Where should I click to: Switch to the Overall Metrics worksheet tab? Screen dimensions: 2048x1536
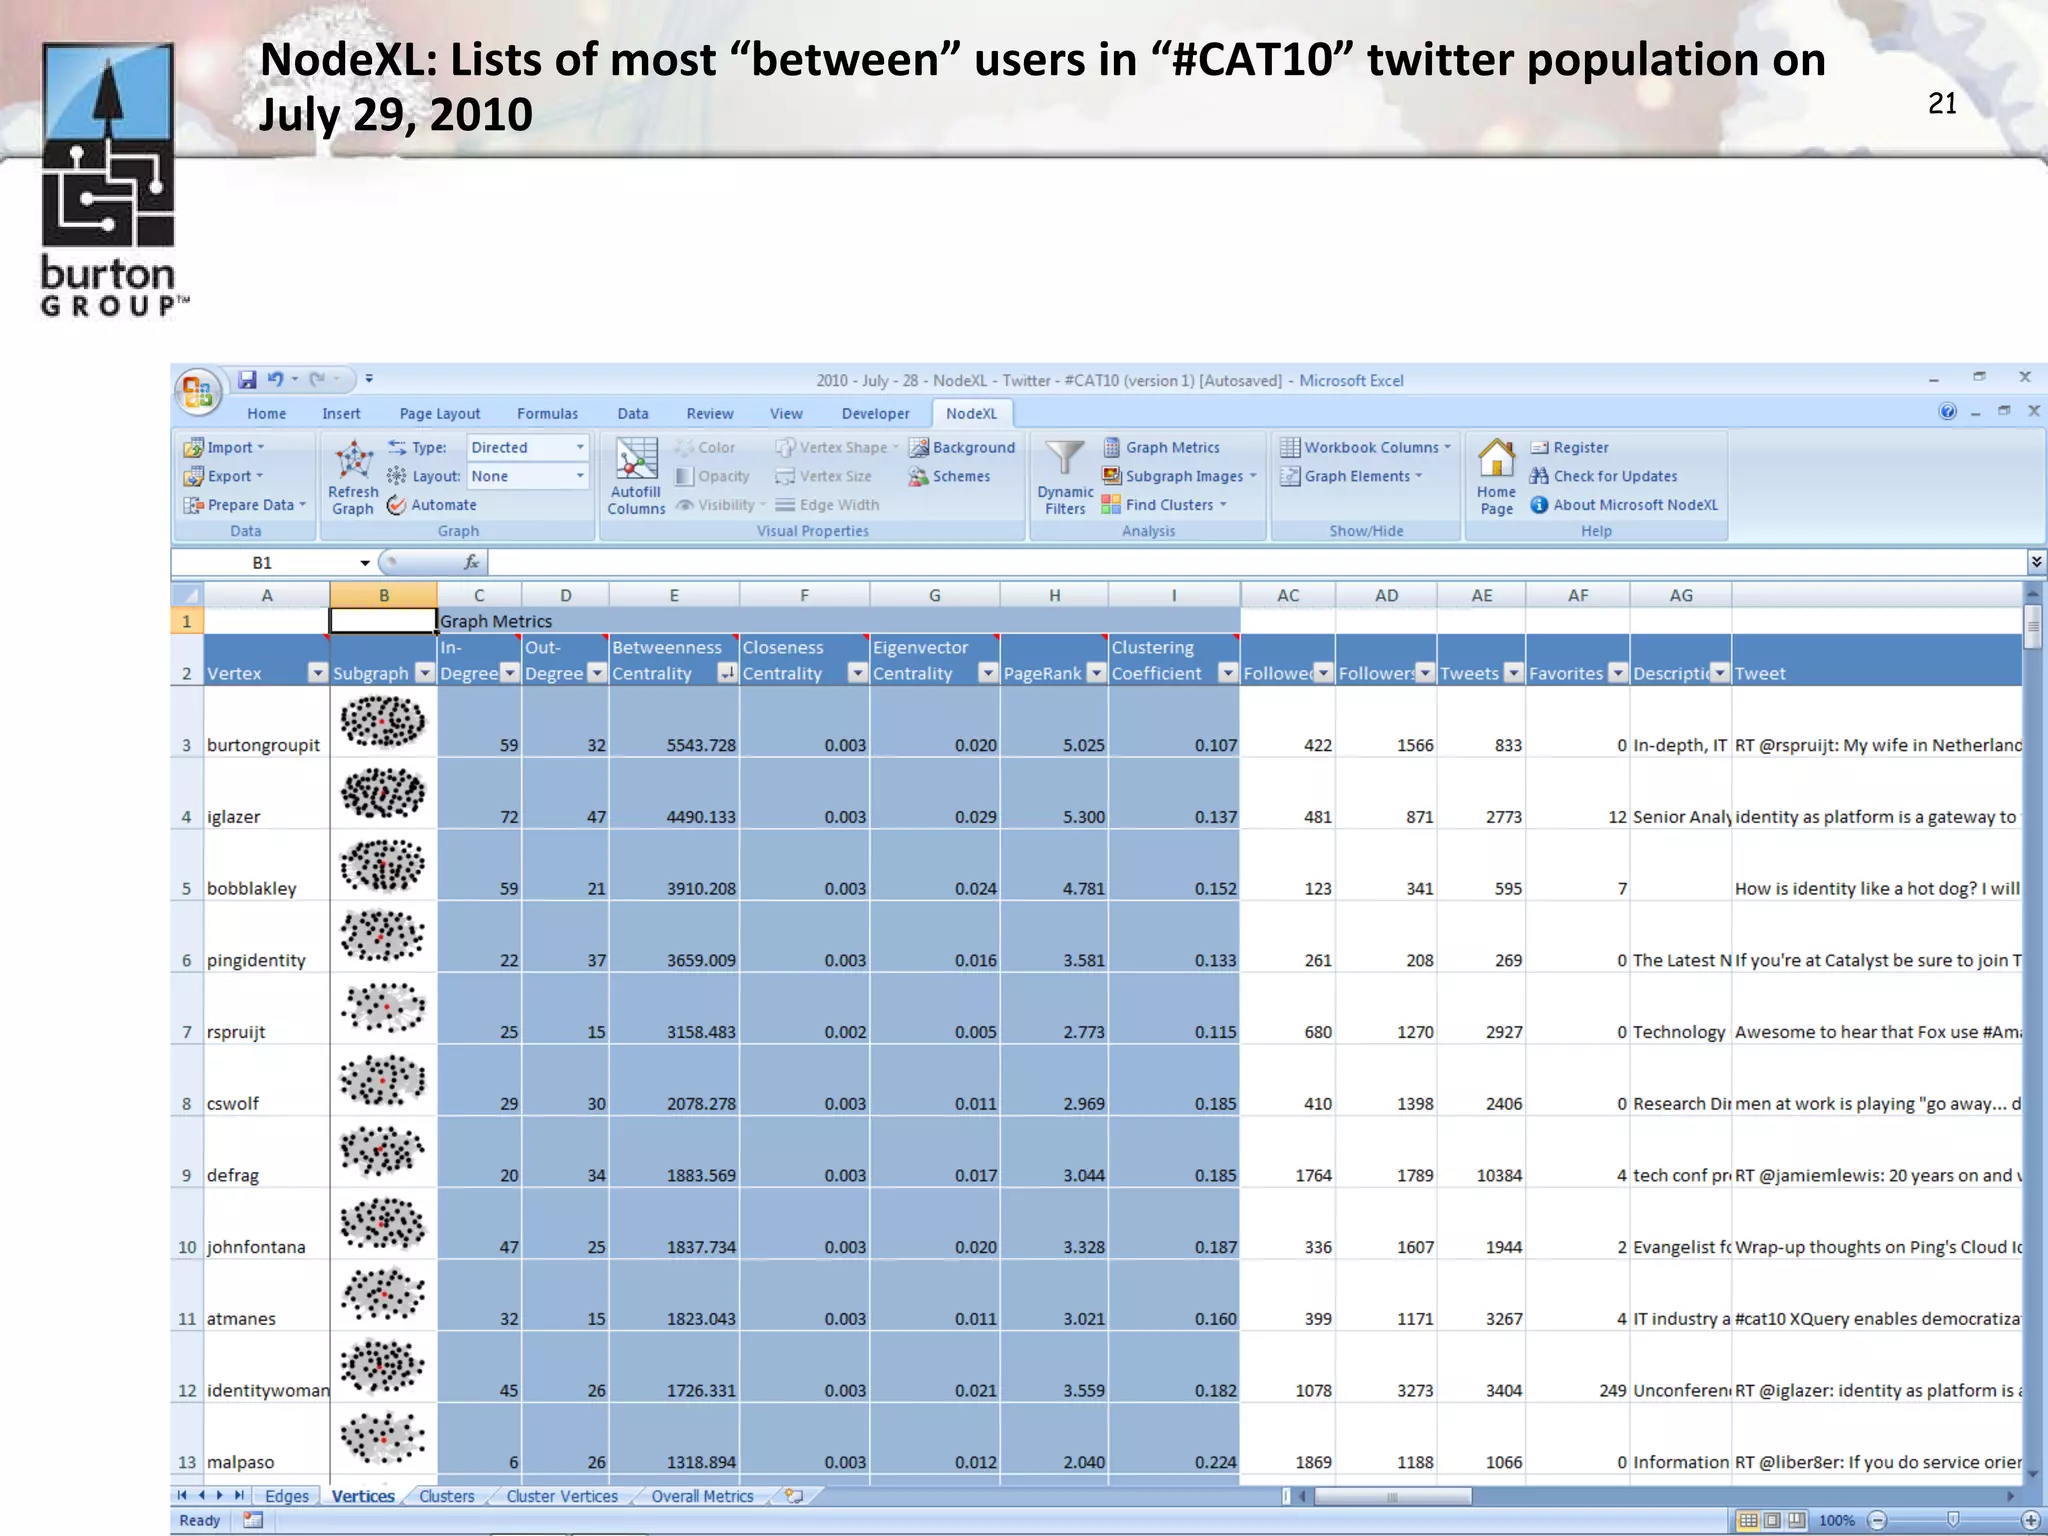coord(702,1496)
